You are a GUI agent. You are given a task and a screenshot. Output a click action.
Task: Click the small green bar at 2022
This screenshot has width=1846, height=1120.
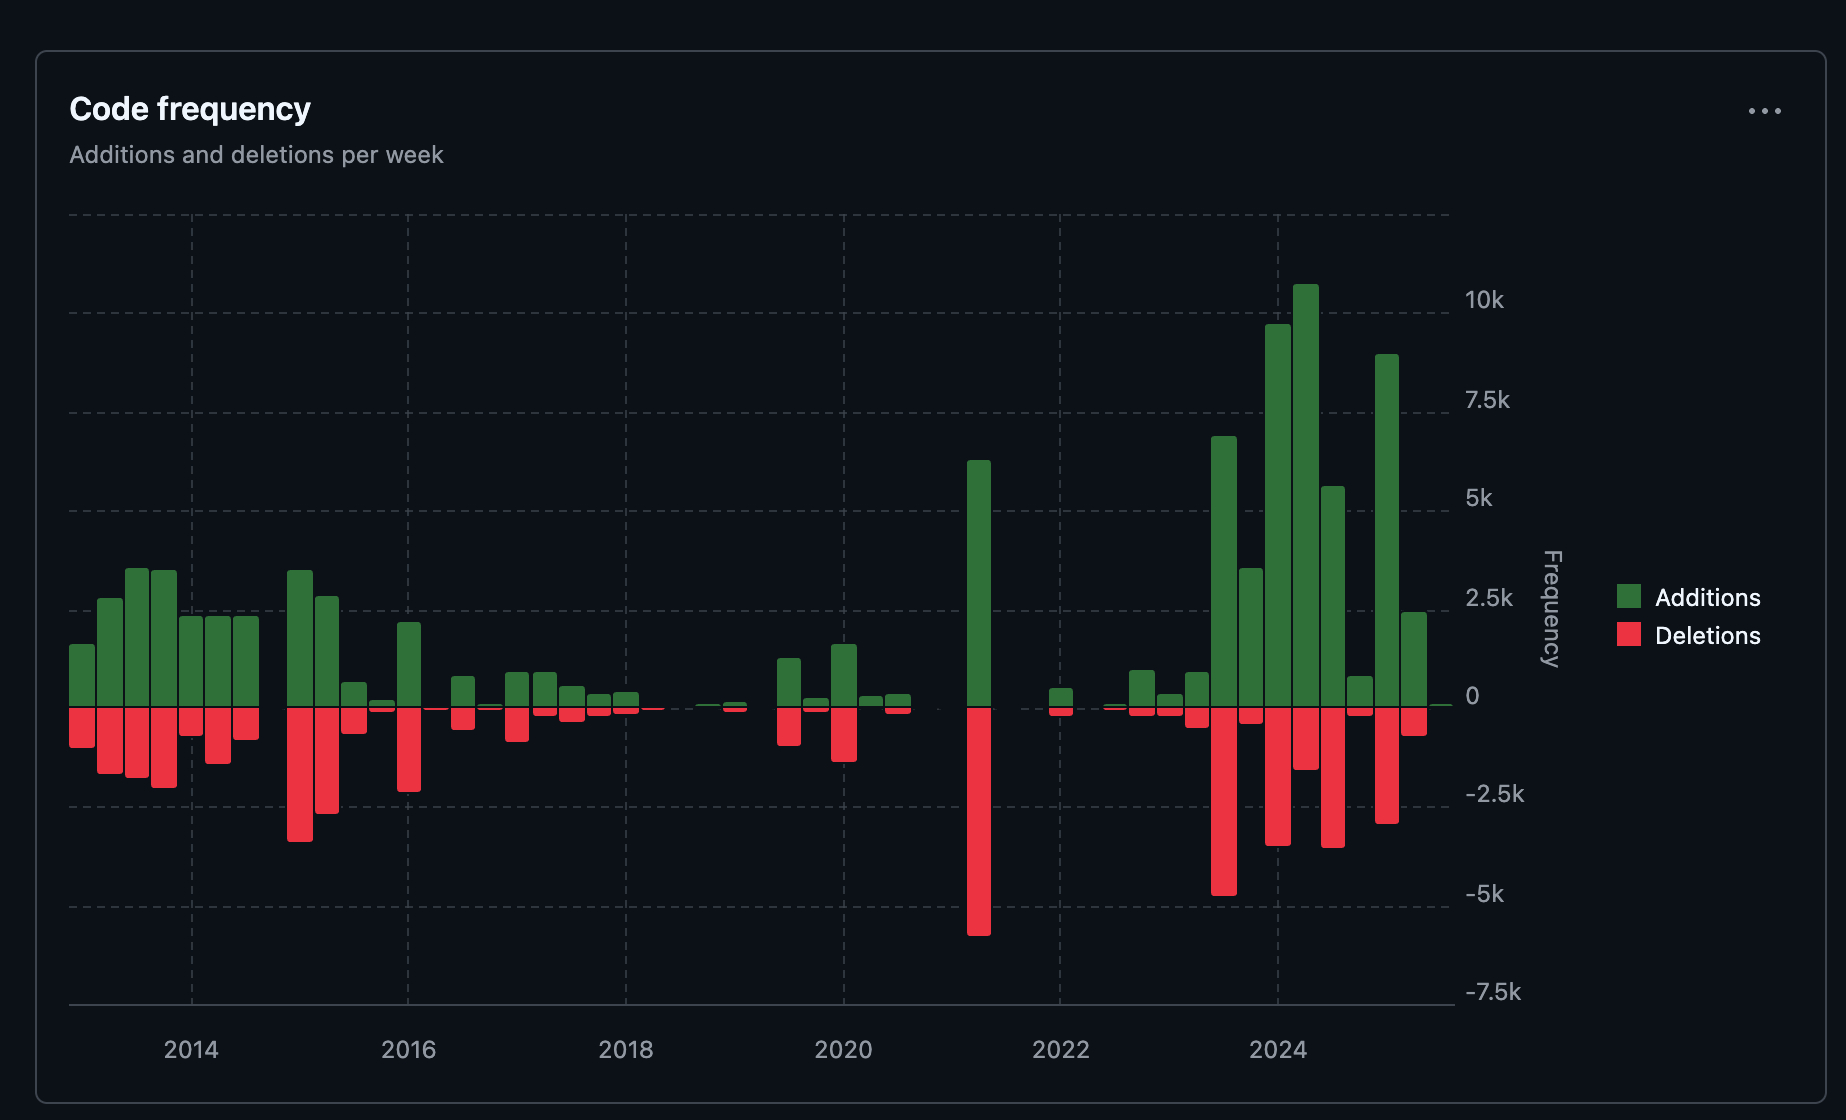pyautogui.click(x=1061, y=697)
